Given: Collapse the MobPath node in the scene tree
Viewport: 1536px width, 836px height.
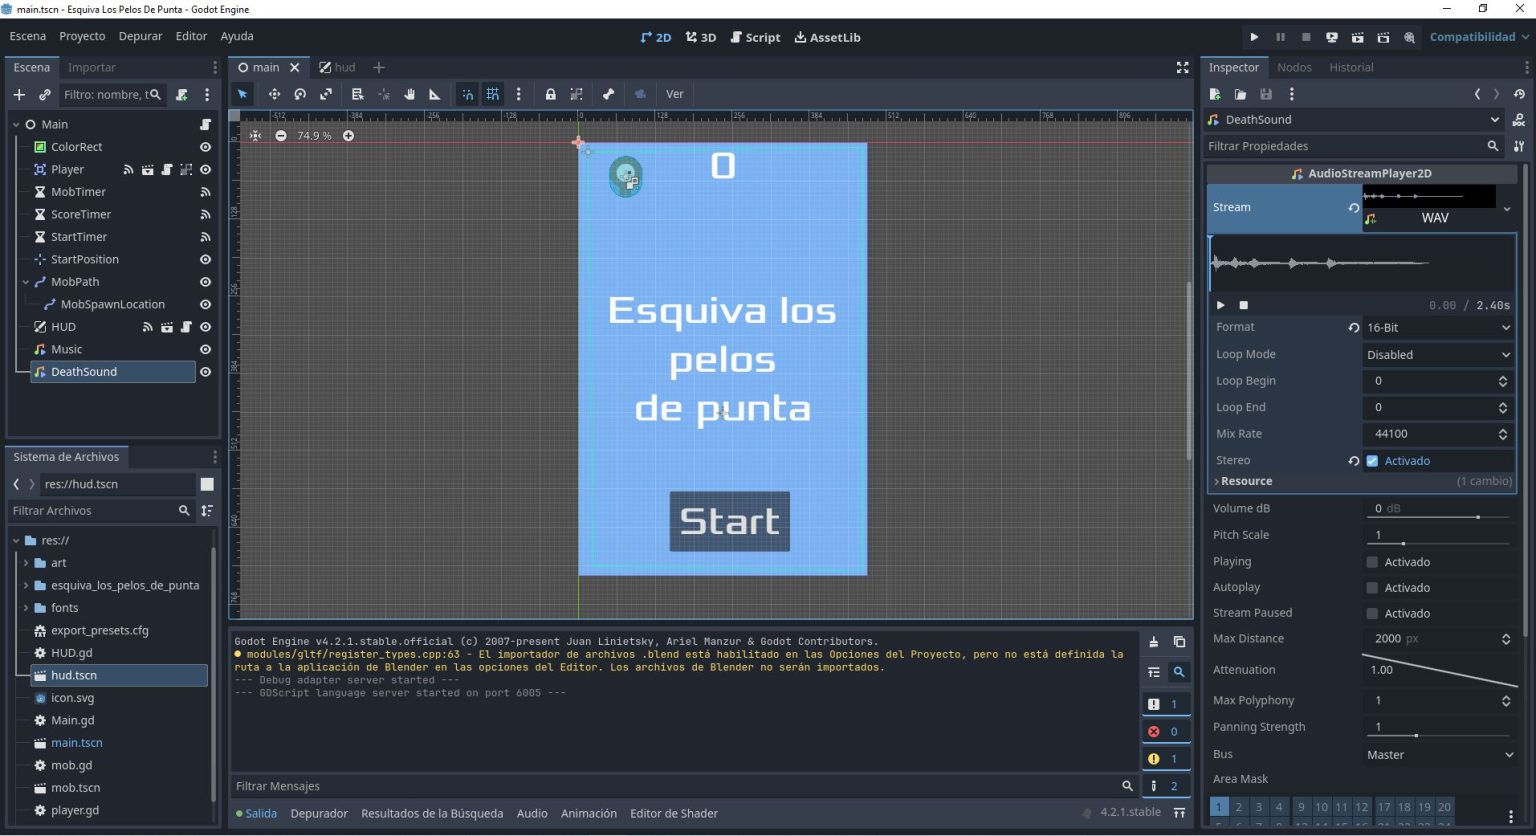Looking at the screenshot, I should click(x=25, y=281).
